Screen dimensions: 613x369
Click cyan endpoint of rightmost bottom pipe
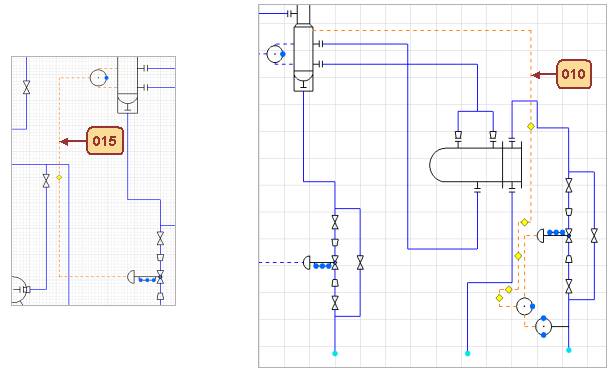(x=568, y=350)
